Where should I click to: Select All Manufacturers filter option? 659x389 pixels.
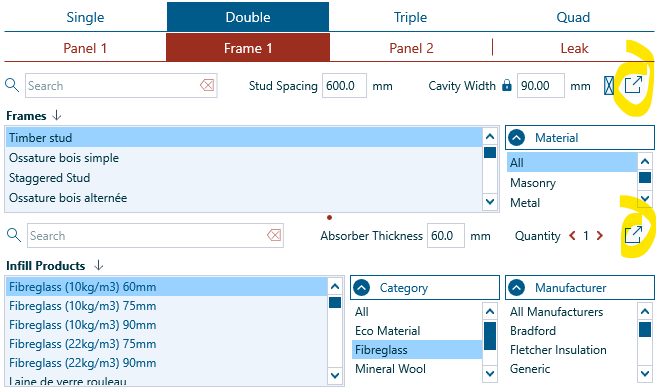572,312
